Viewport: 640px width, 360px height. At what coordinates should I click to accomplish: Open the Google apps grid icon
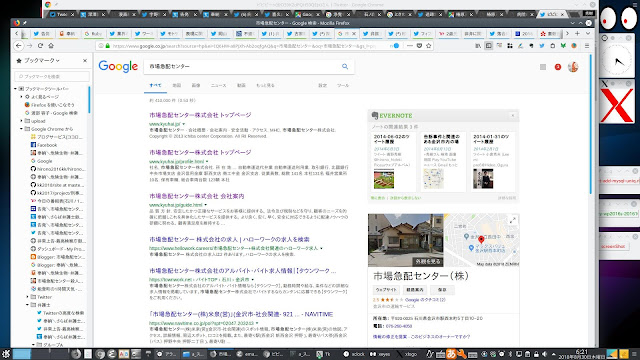[x=543, y=67]
